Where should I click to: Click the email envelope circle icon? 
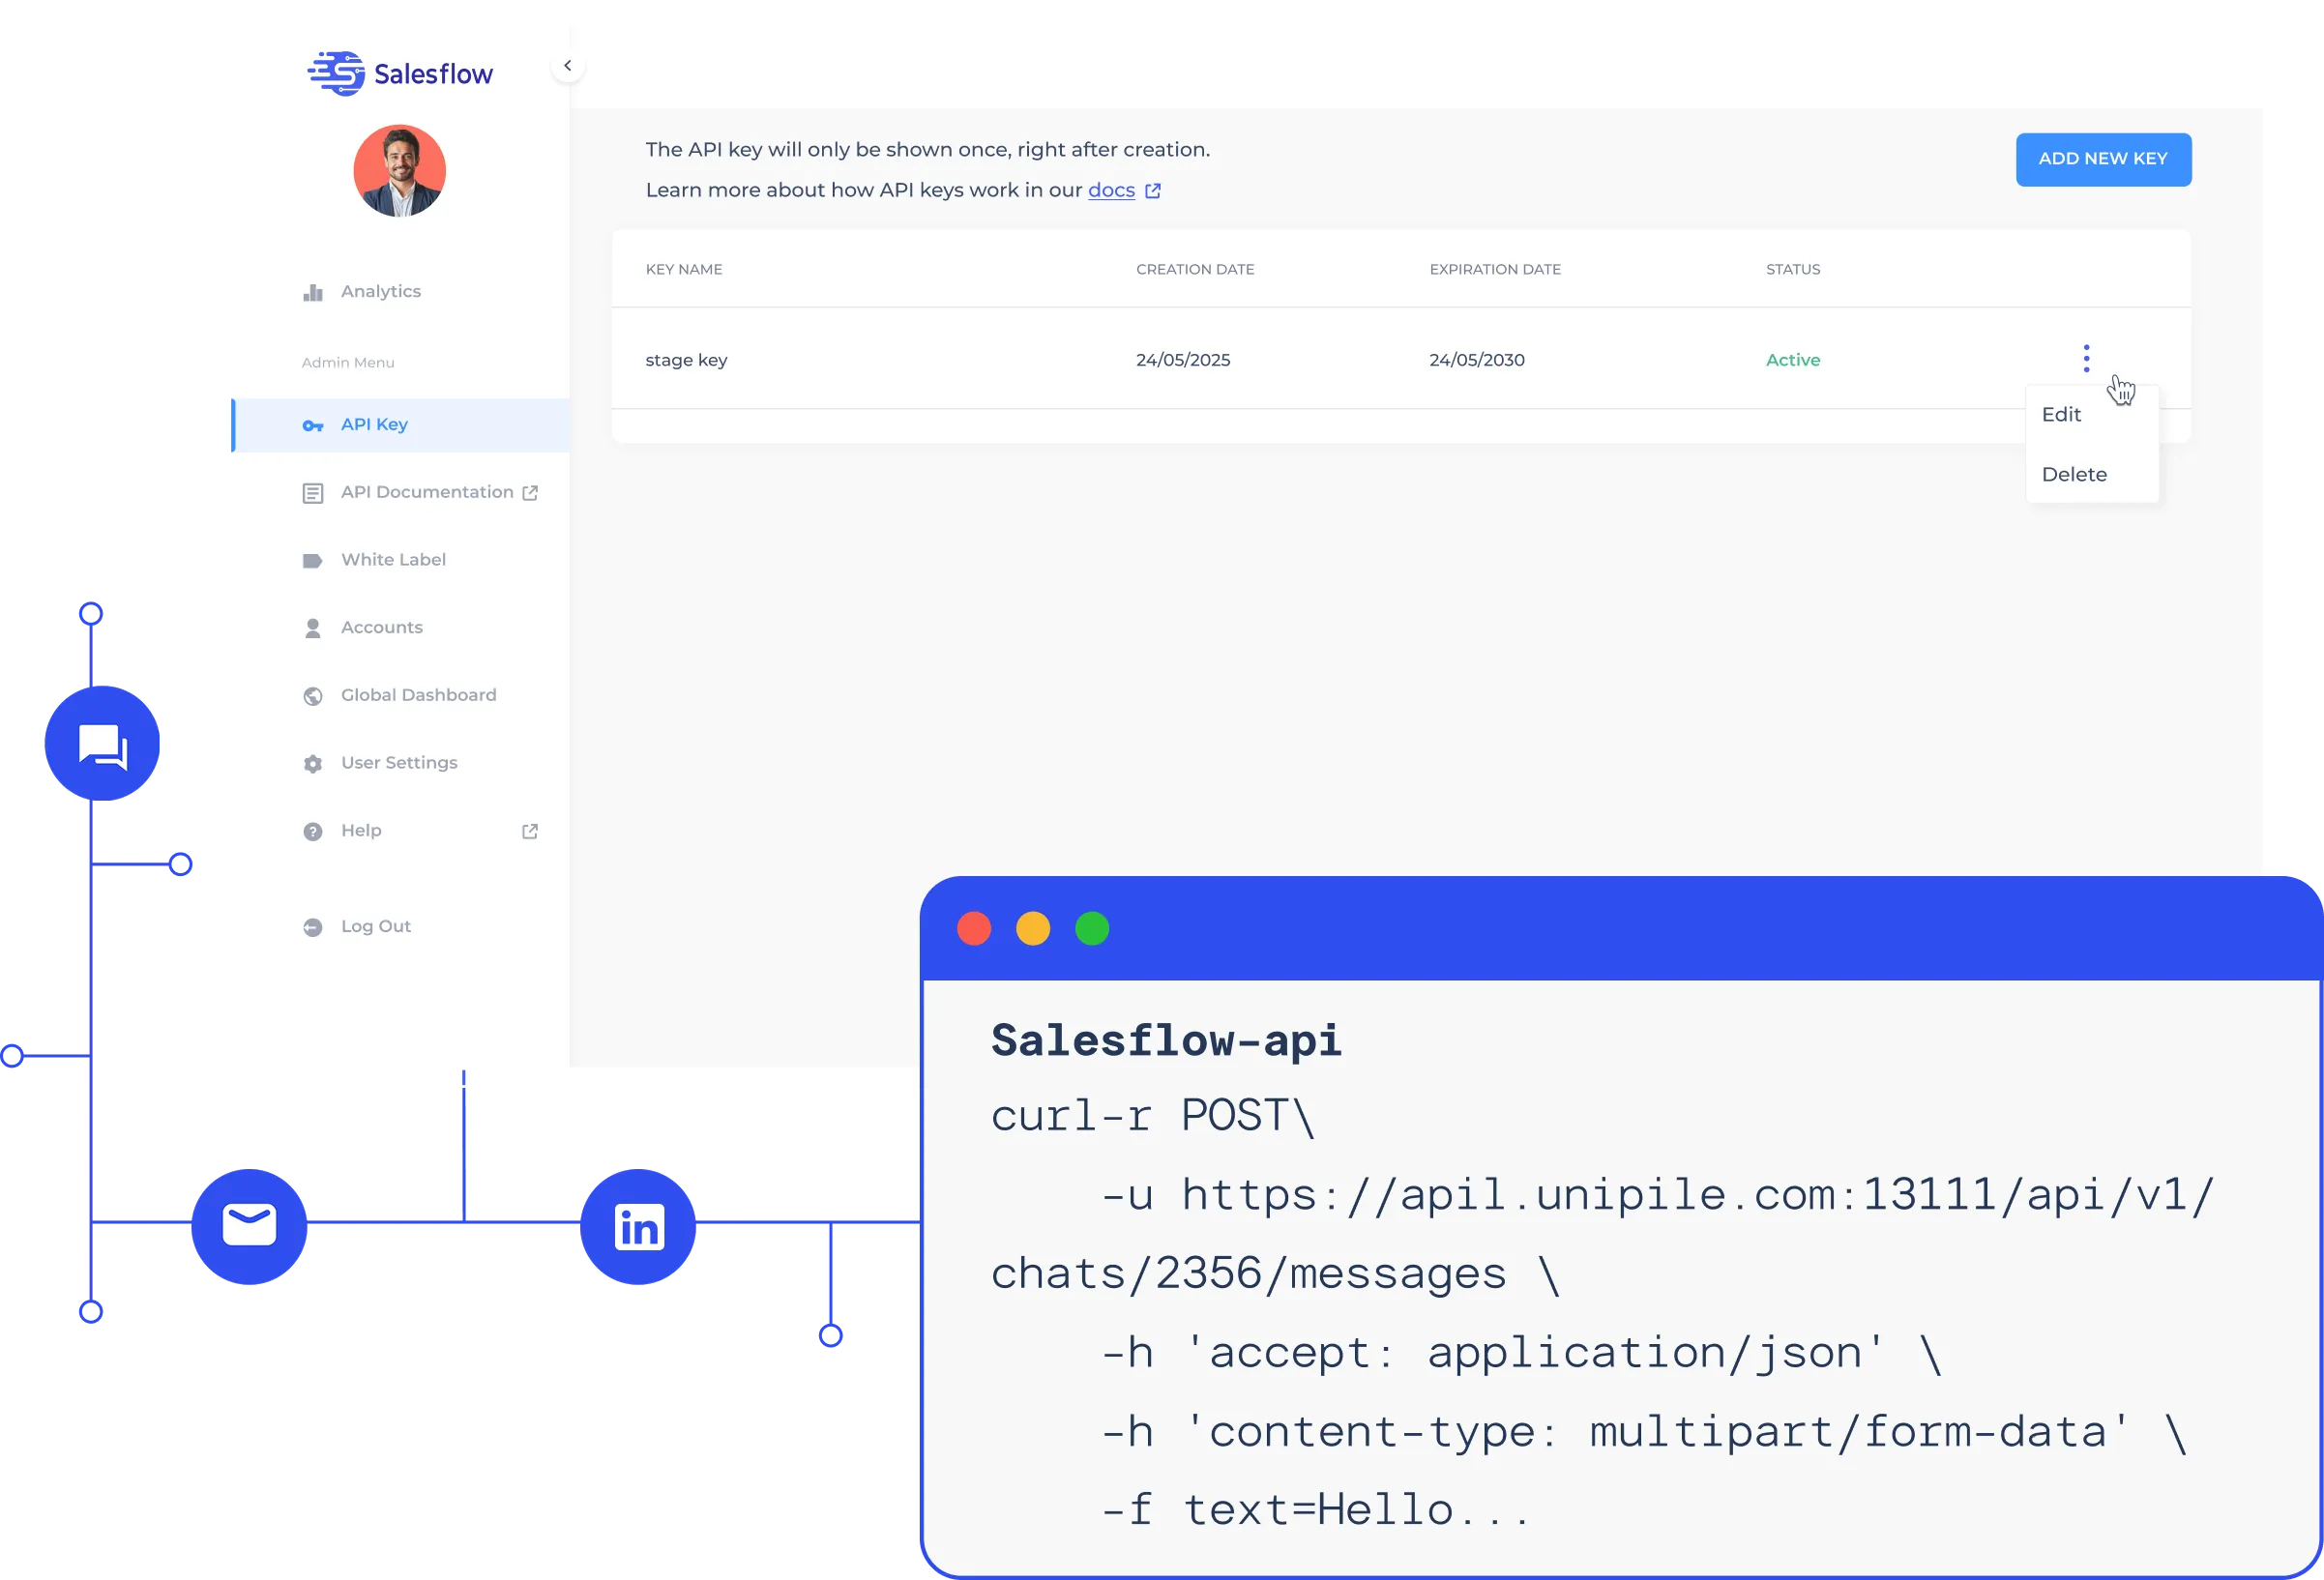[249, 1227]
